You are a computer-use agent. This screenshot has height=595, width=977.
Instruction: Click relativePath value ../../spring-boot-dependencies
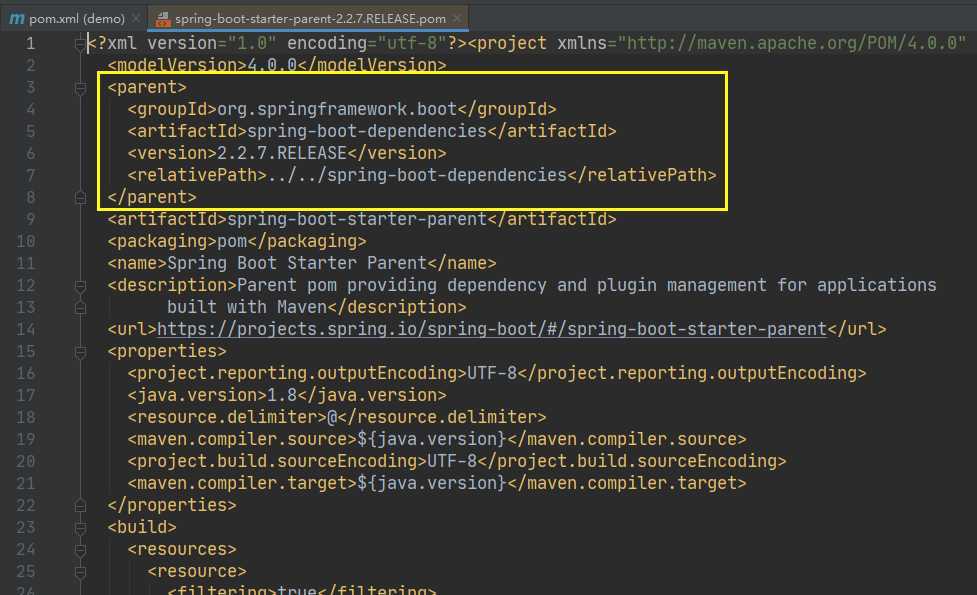pyautogui.click(x=417, y=175)
